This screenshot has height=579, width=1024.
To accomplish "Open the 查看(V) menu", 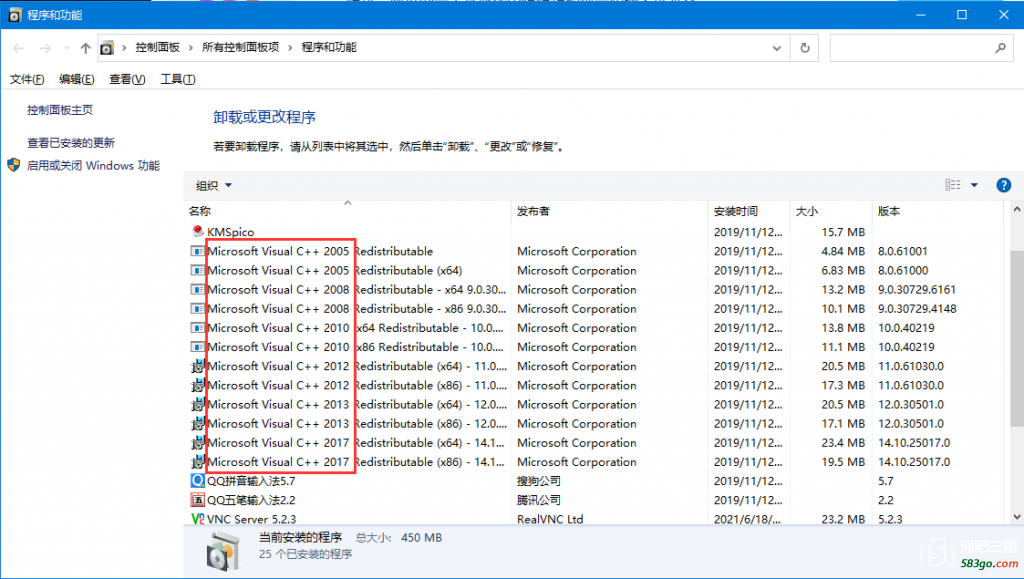I will pyautogui.click(x=127, y=79).
